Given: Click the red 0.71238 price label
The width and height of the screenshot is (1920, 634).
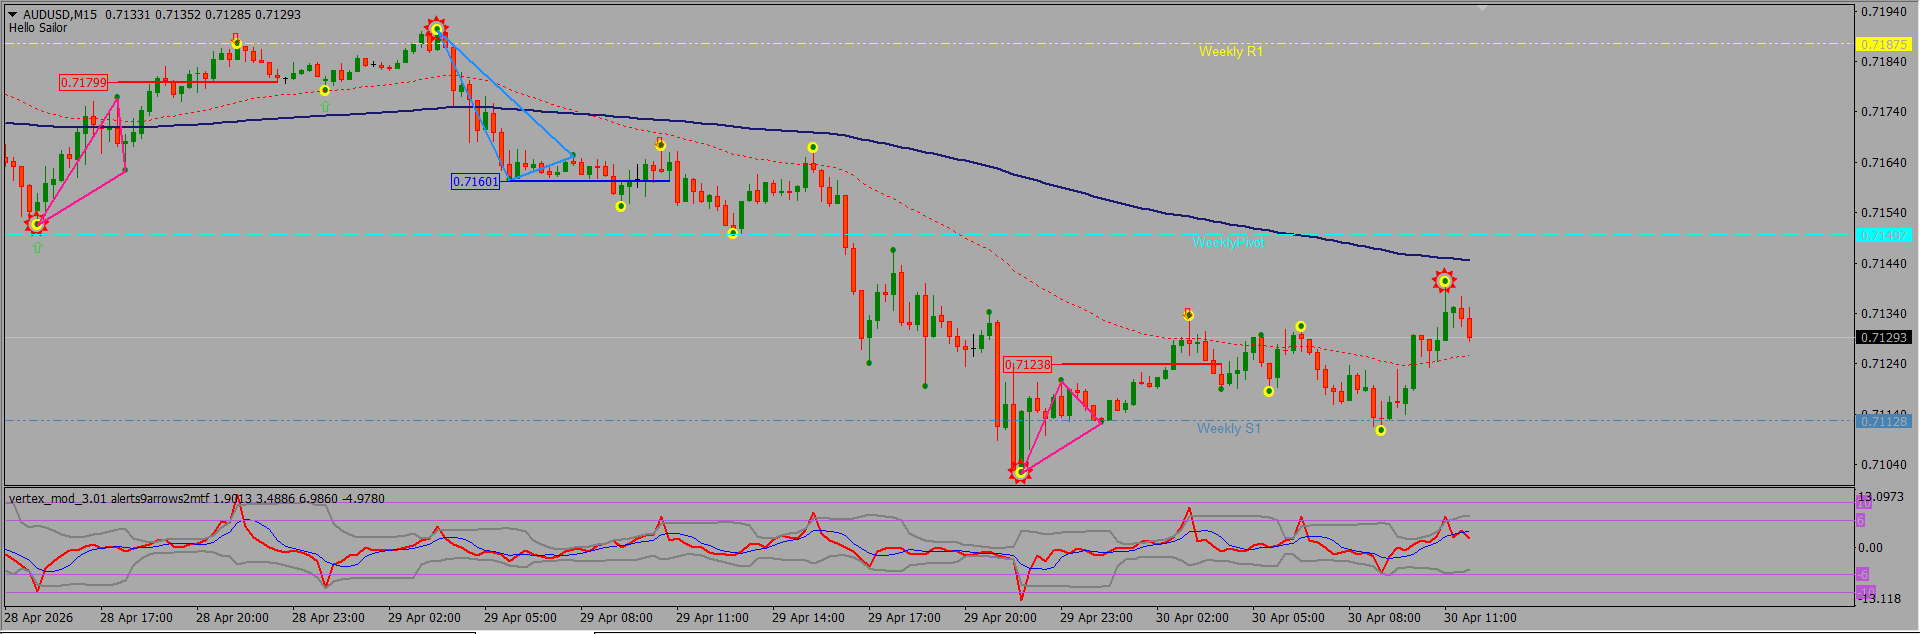Looking at the screenshot, I should (x=1028, y=365).
